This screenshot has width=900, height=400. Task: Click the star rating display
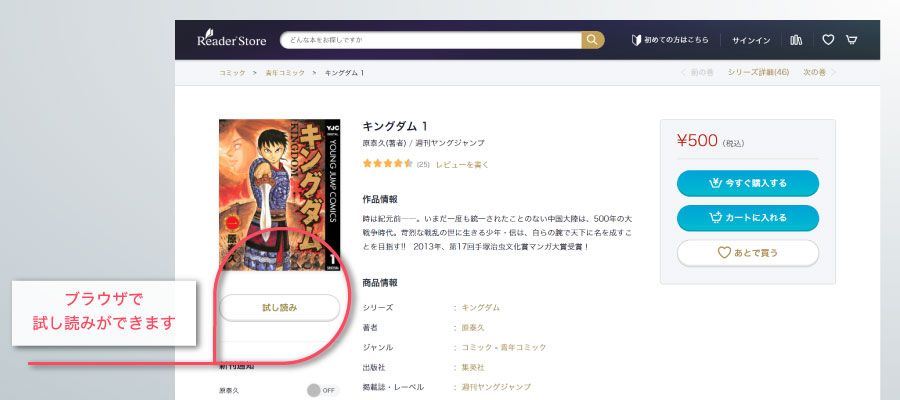click(387, 164)
